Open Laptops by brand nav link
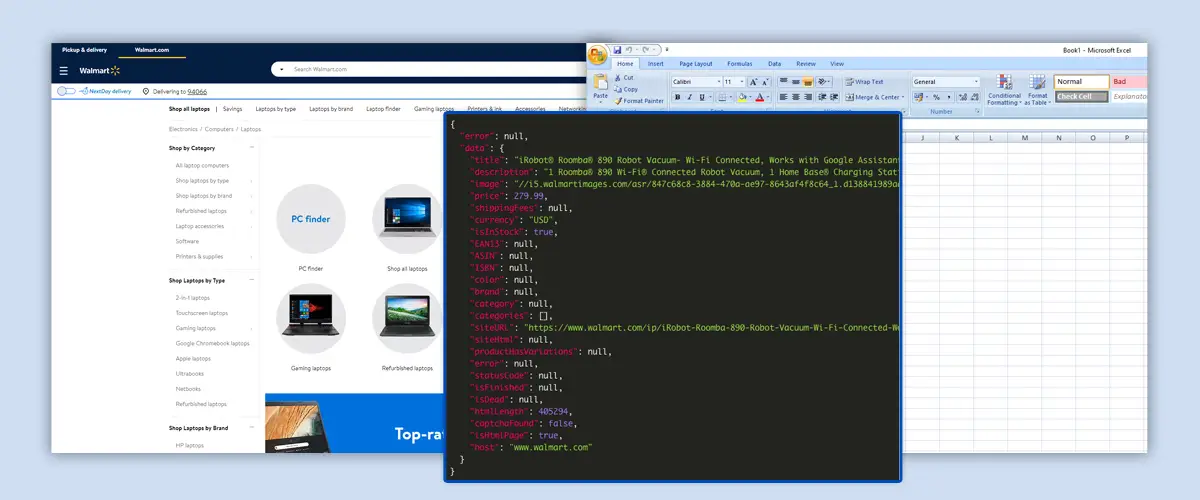Viewport: 1200px width, 500px height. 331,108
